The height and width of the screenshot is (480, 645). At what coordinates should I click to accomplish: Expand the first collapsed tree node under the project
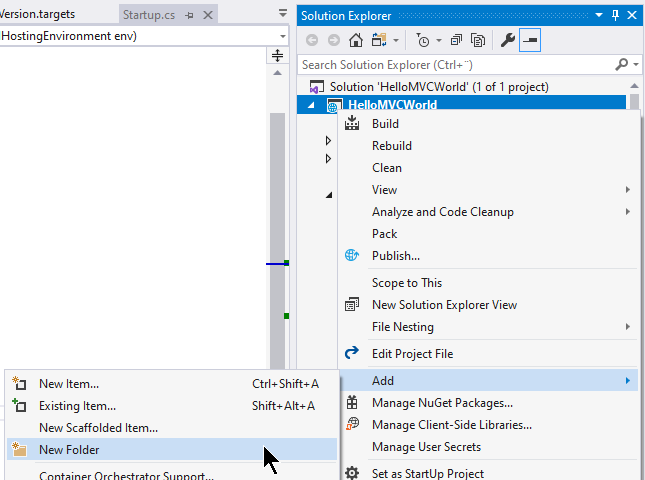tap(328, 141)
